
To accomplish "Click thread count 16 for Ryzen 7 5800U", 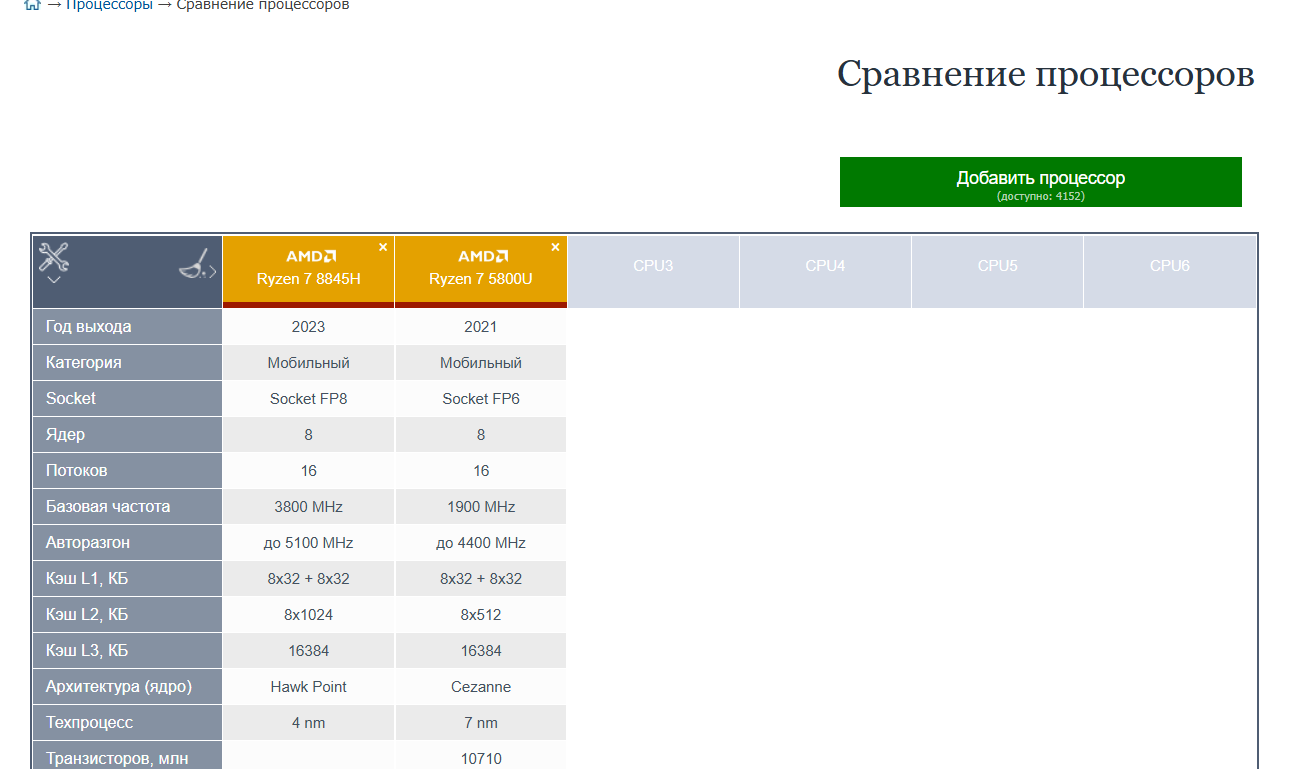I will click(x=481, y=471).
